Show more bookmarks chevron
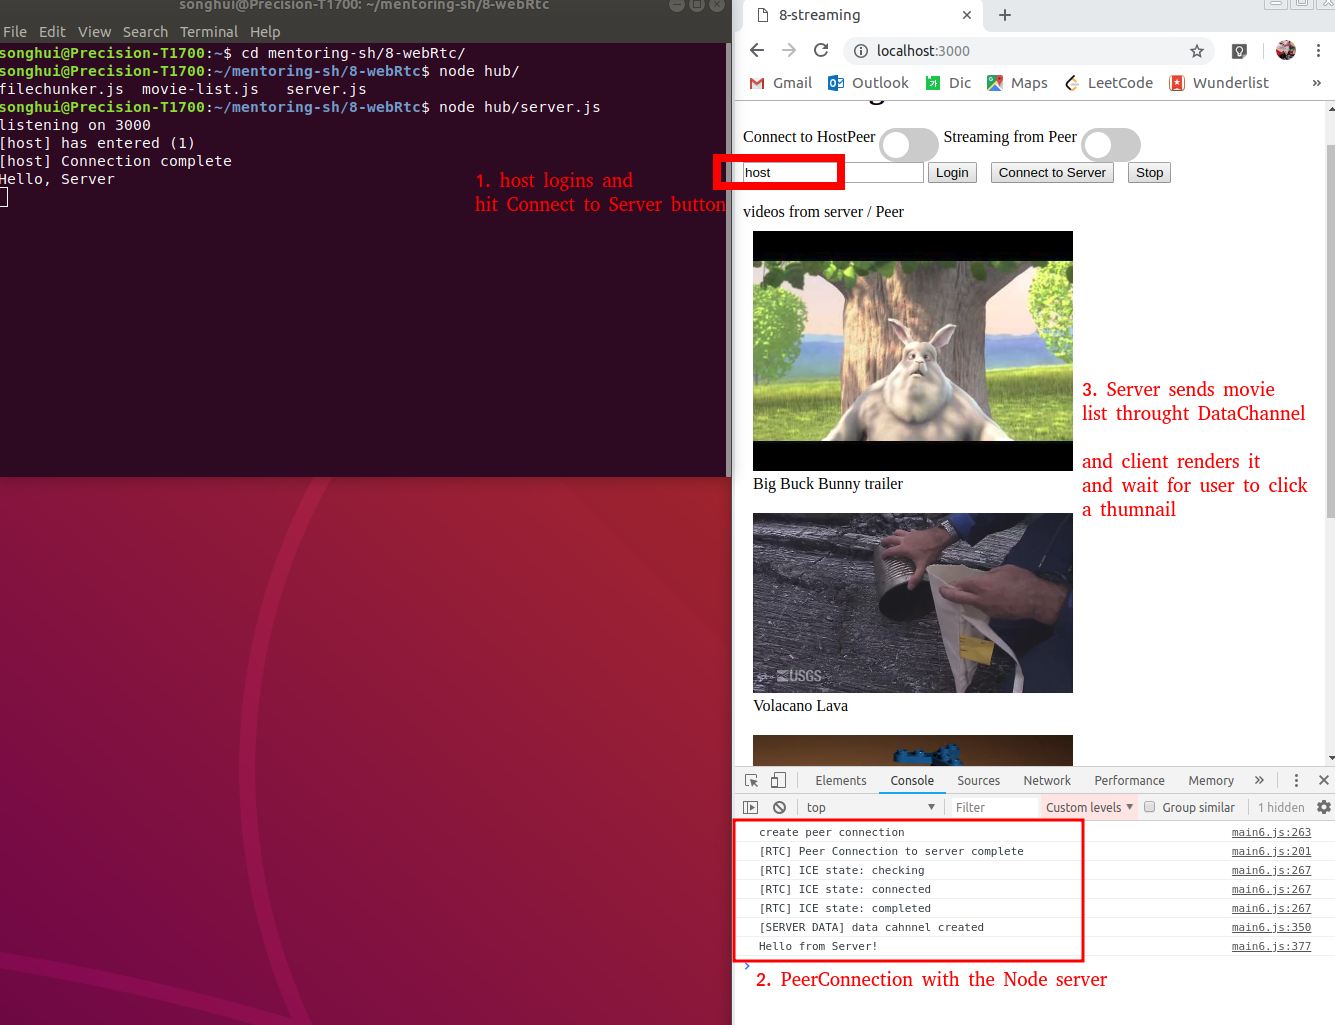The height and width of the screenshot is (1025, 1335). (1317, 83)
